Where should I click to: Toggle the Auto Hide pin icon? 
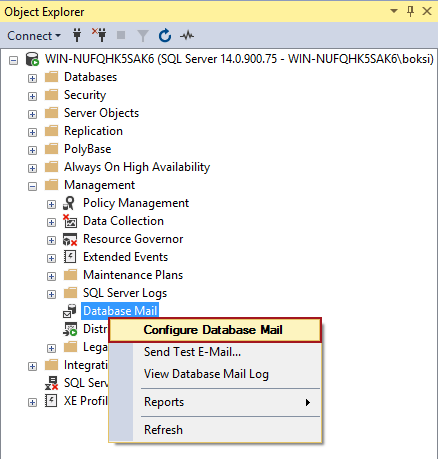pos(410,12)
